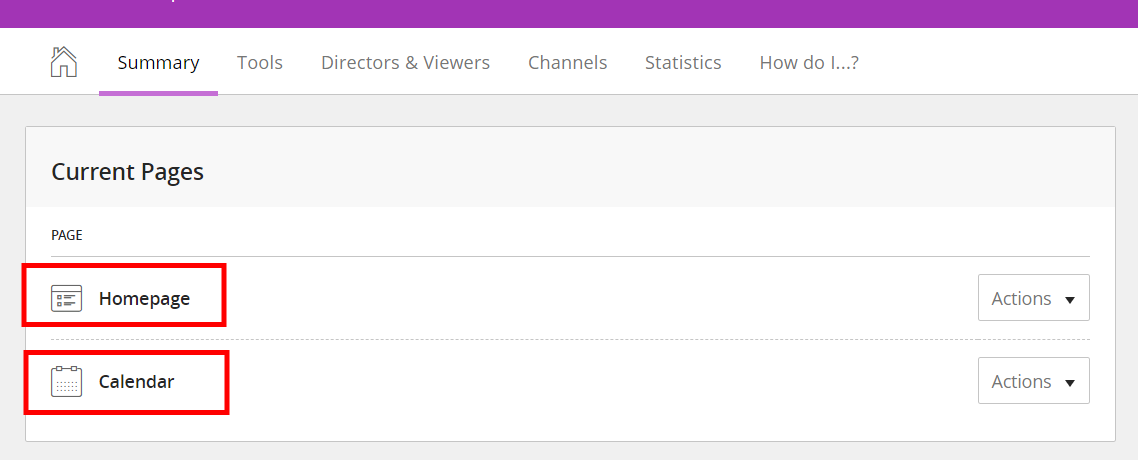Click the Homepage page layout icon
The width and height of the screenshot is (1138, 460).
[66, 298]
